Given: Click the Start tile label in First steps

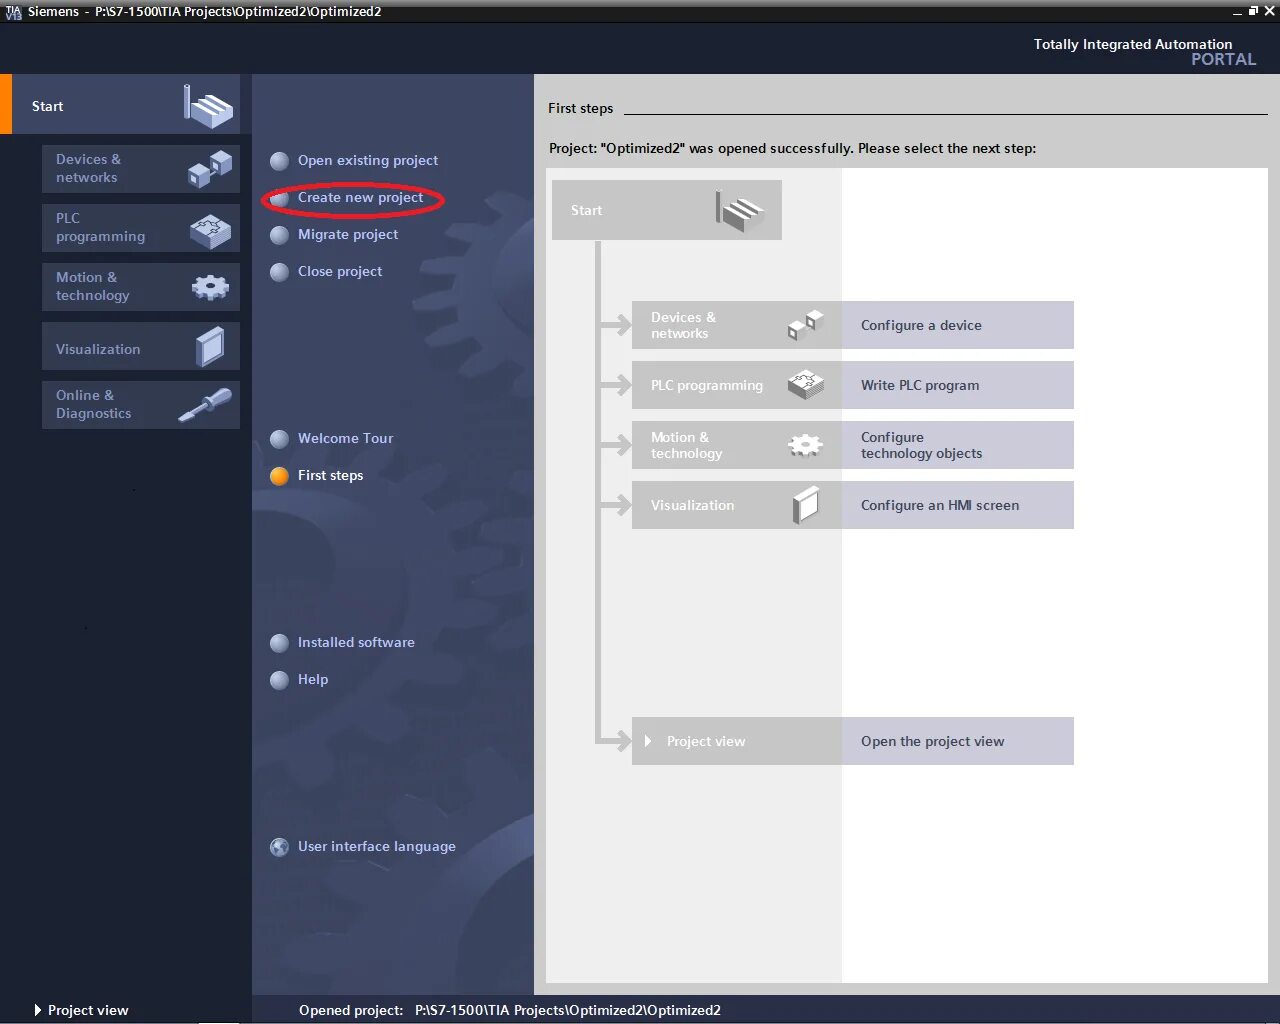Looking at the screenshot, I should tap(586, 210).
